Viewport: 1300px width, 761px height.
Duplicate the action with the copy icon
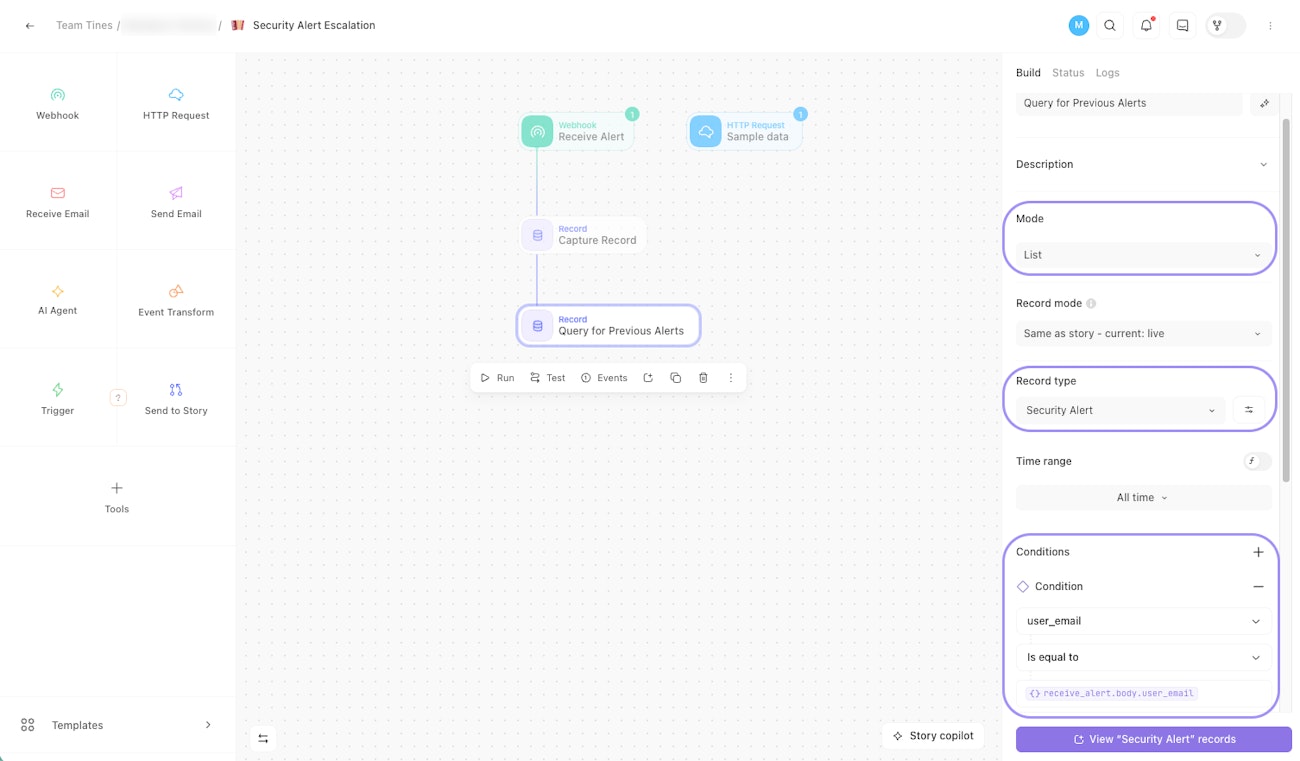coord(676,378)
